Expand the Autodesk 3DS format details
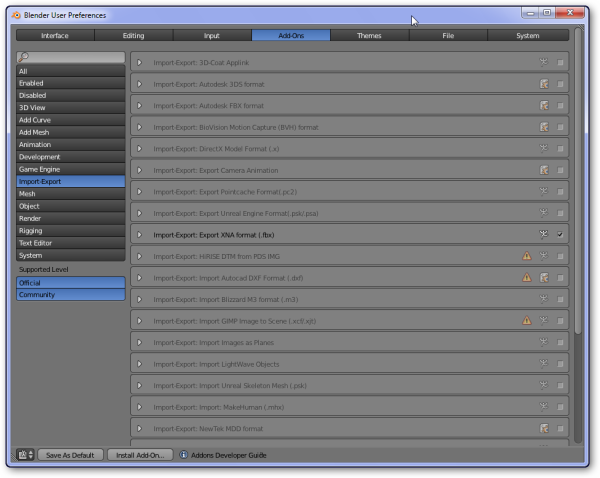600x478 pixels. (x=140, y=84)
